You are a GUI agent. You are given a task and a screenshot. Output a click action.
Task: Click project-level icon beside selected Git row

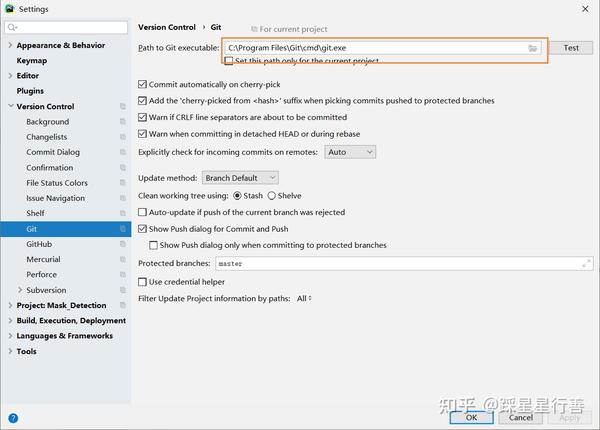point(122,228)
